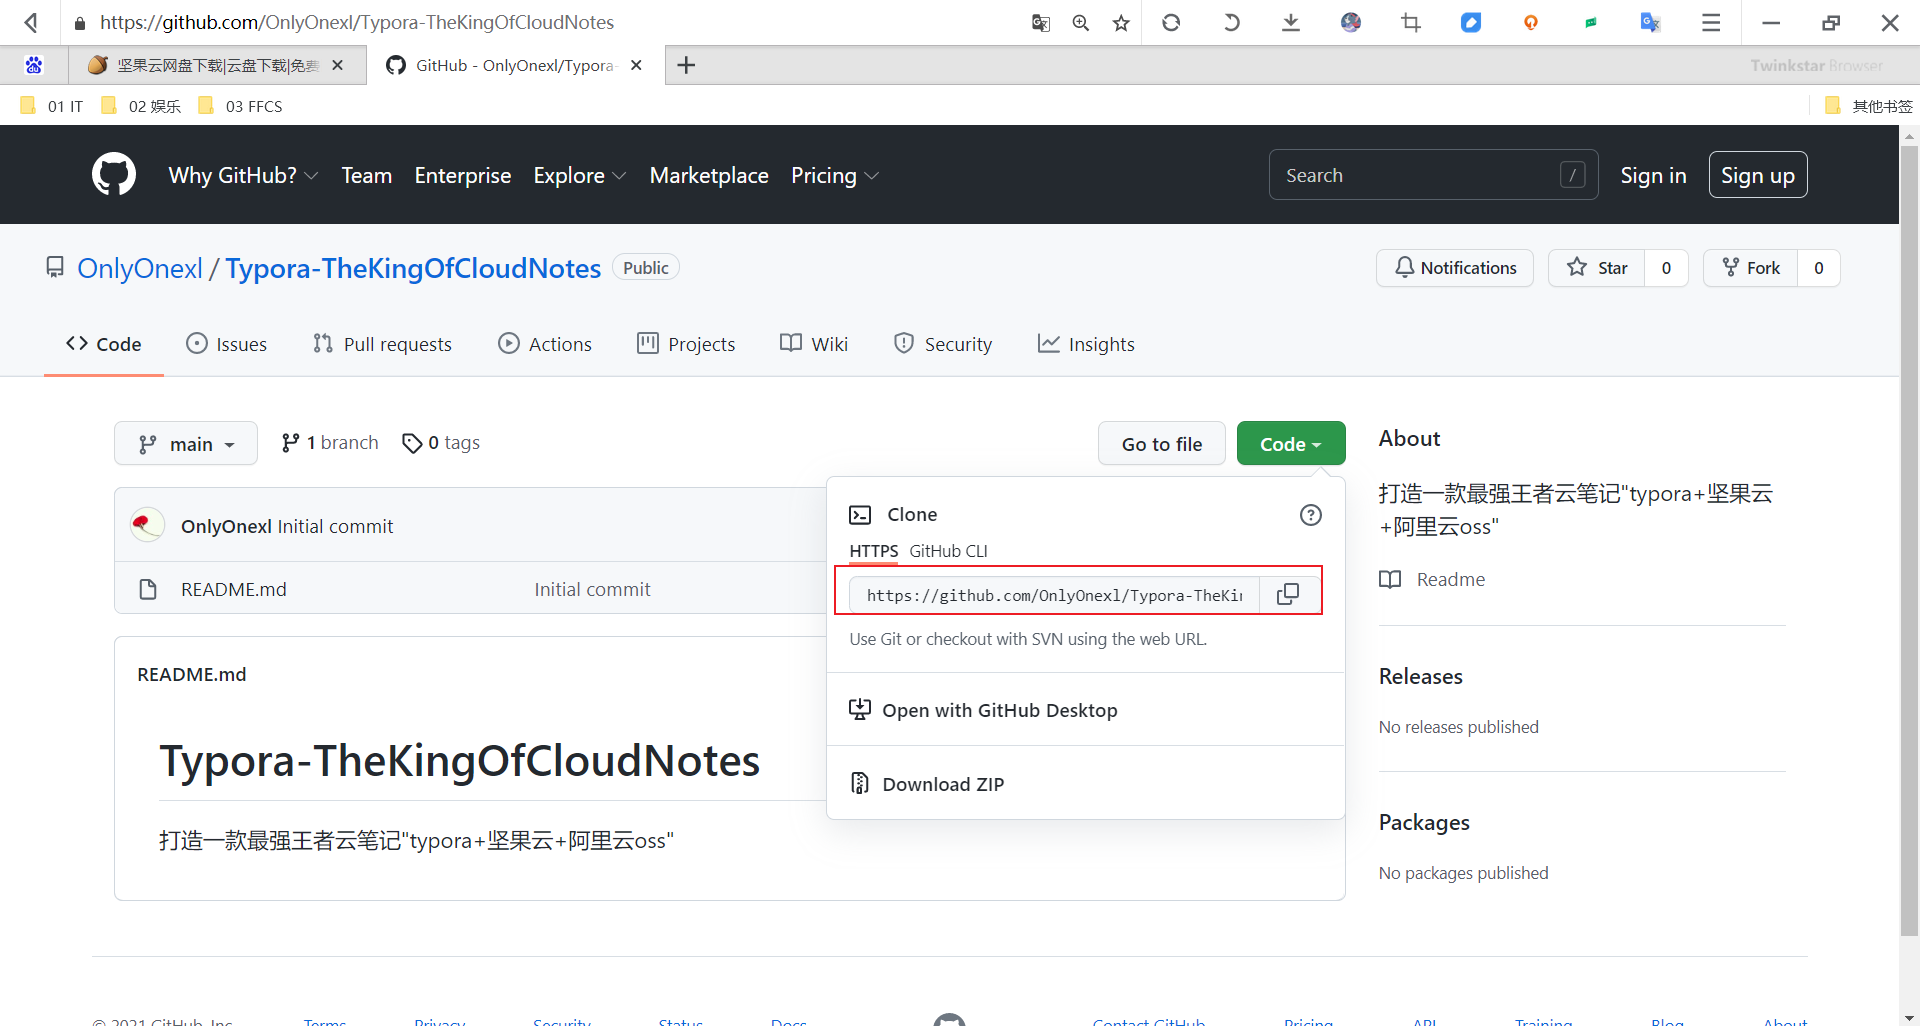
Task: Click the undo closed tab arrow icon
Action: point(1231,22)
